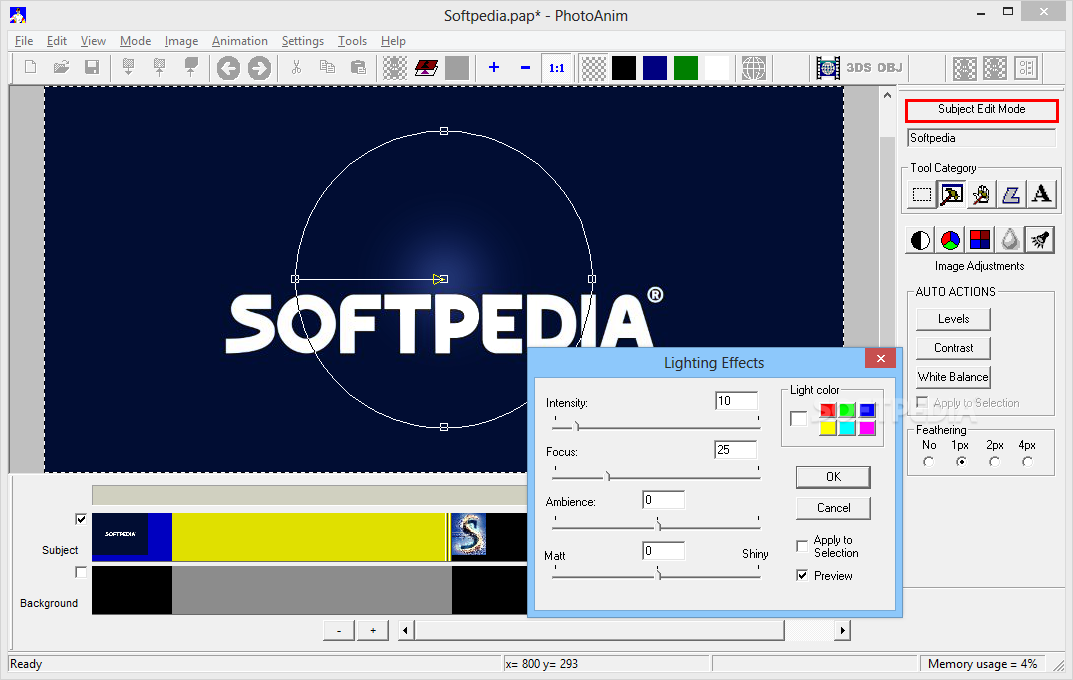The width and height of the screenshot is (1073, 680).
Task: Open the Edit menu
Action: click(x=57, y=41)
